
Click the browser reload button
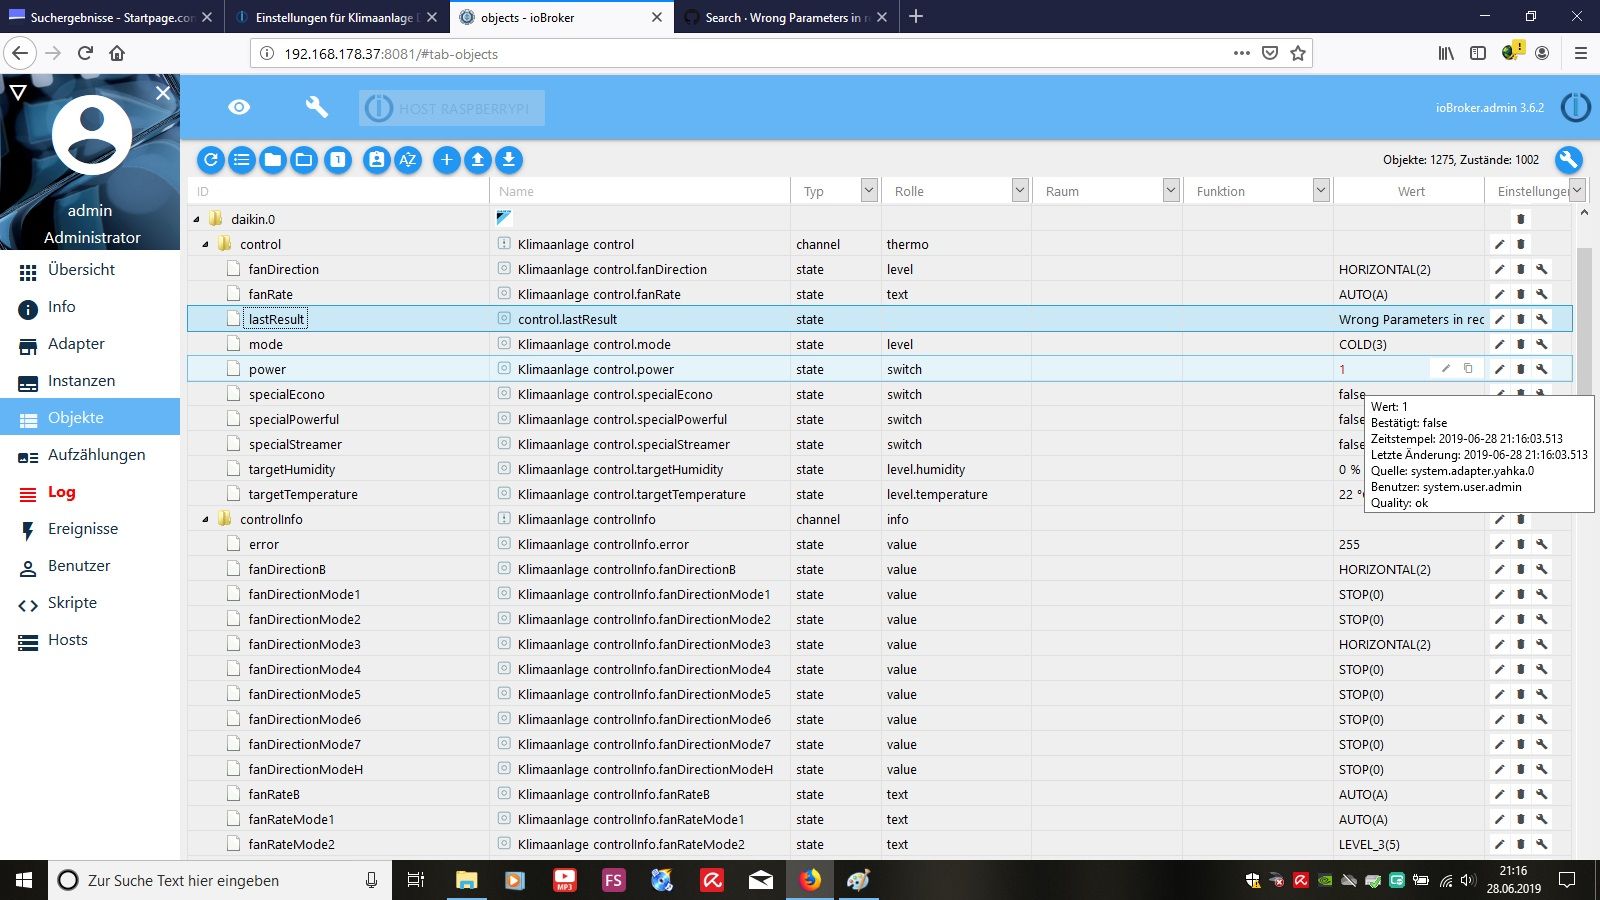coord(85,53)
